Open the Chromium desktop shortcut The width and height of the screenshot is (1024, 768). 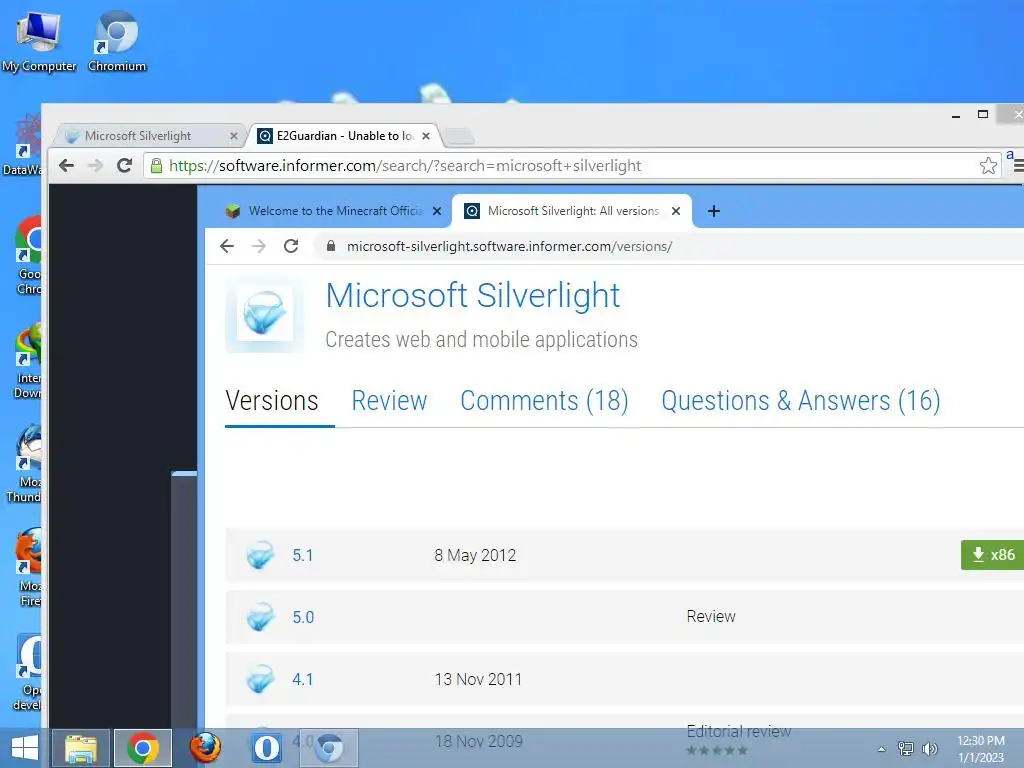pyautogui.click(x=117, y=40)
